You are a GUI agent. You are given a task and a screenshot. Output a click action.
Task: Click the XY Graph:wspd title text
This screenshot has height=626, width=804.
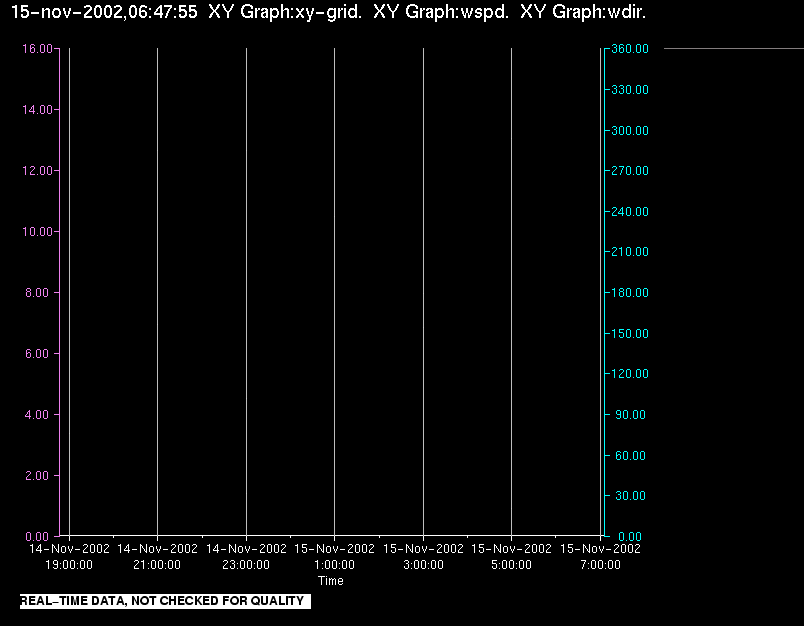(441, 12)
